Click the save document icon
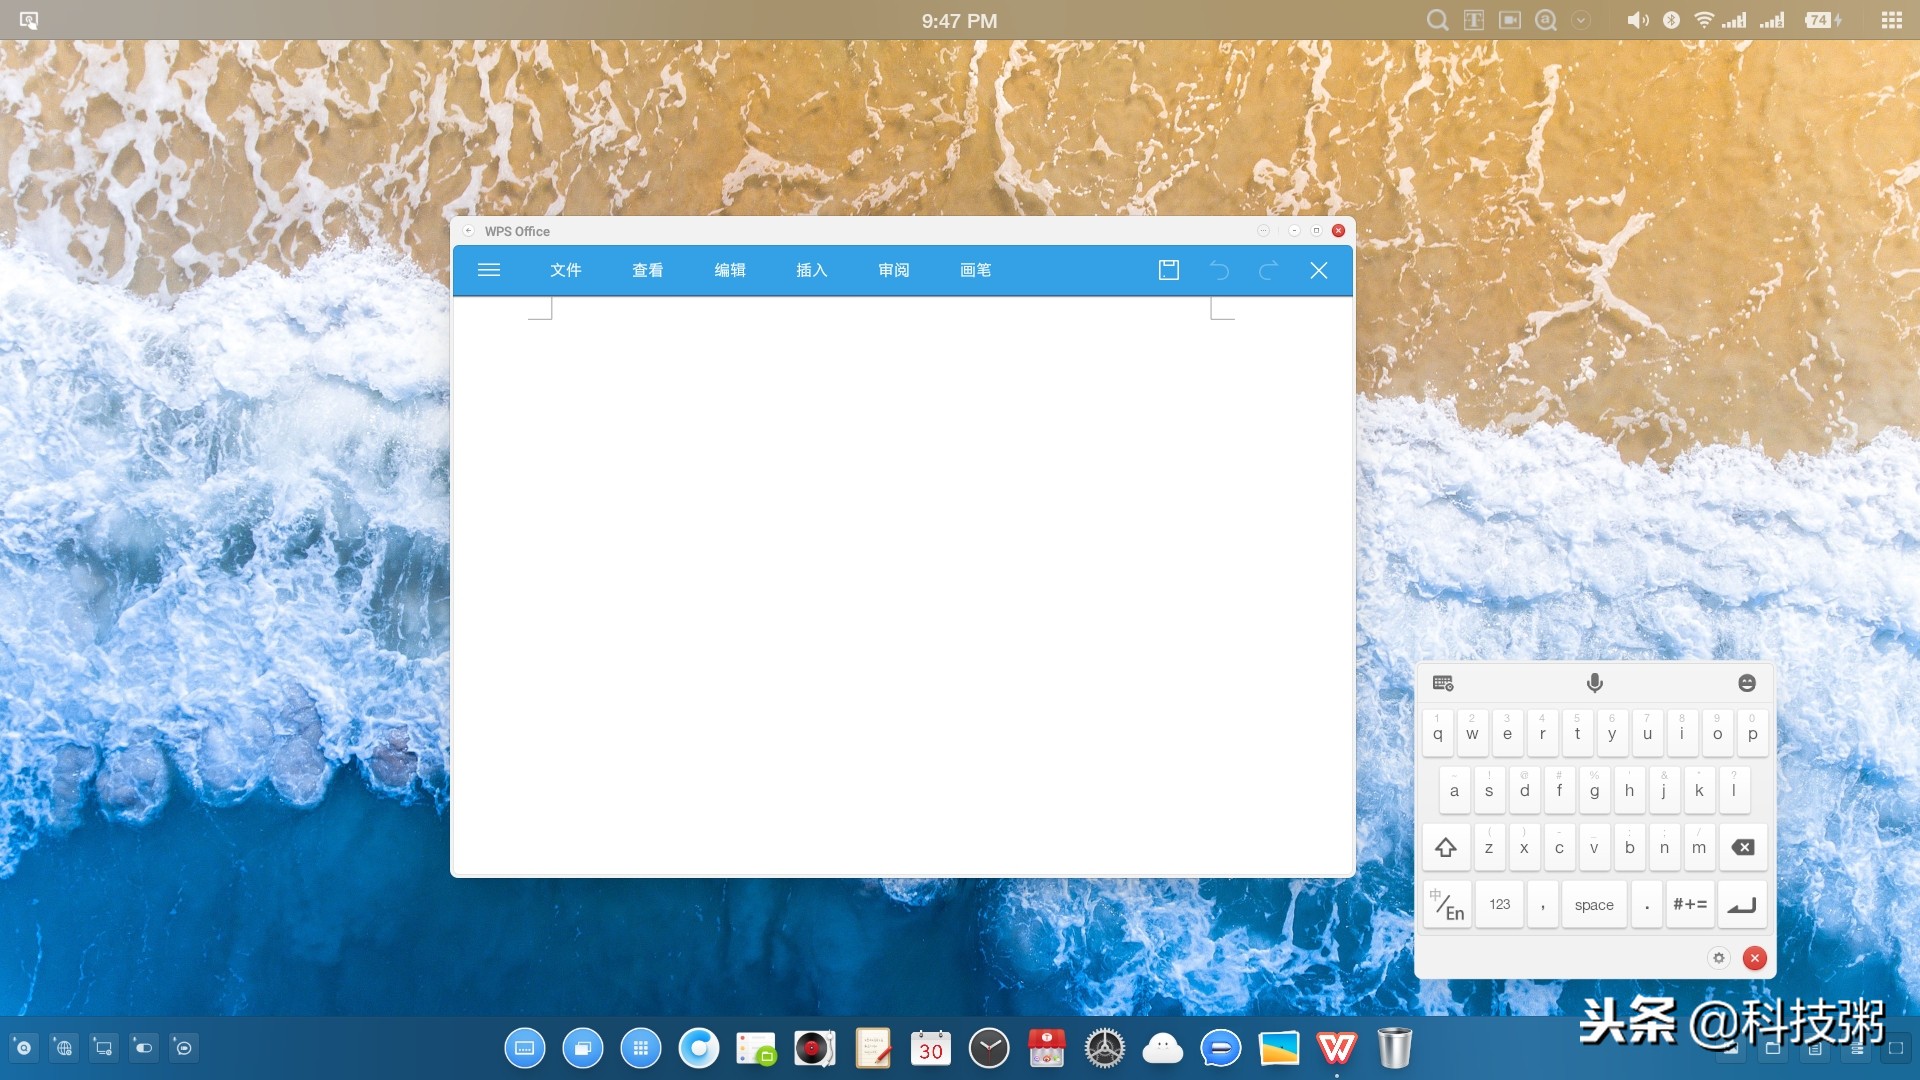Screen dimensions: 1920x1080 [1168, 270]
